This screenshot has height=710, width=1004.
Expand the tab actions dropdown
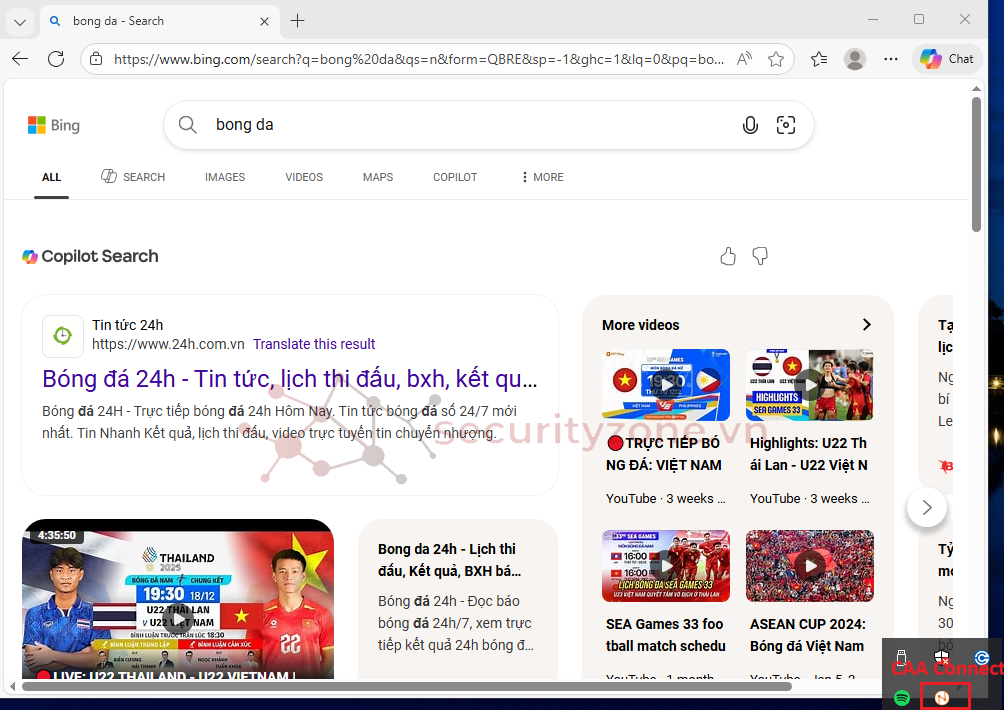pos(20,21)
